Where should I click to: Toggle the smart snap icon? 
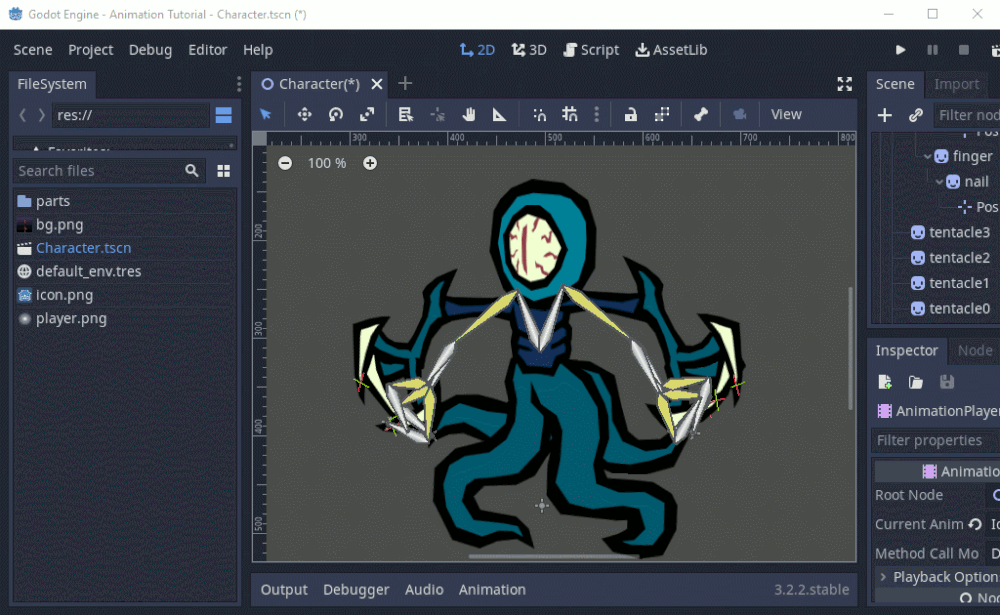[x=540, y=114]
